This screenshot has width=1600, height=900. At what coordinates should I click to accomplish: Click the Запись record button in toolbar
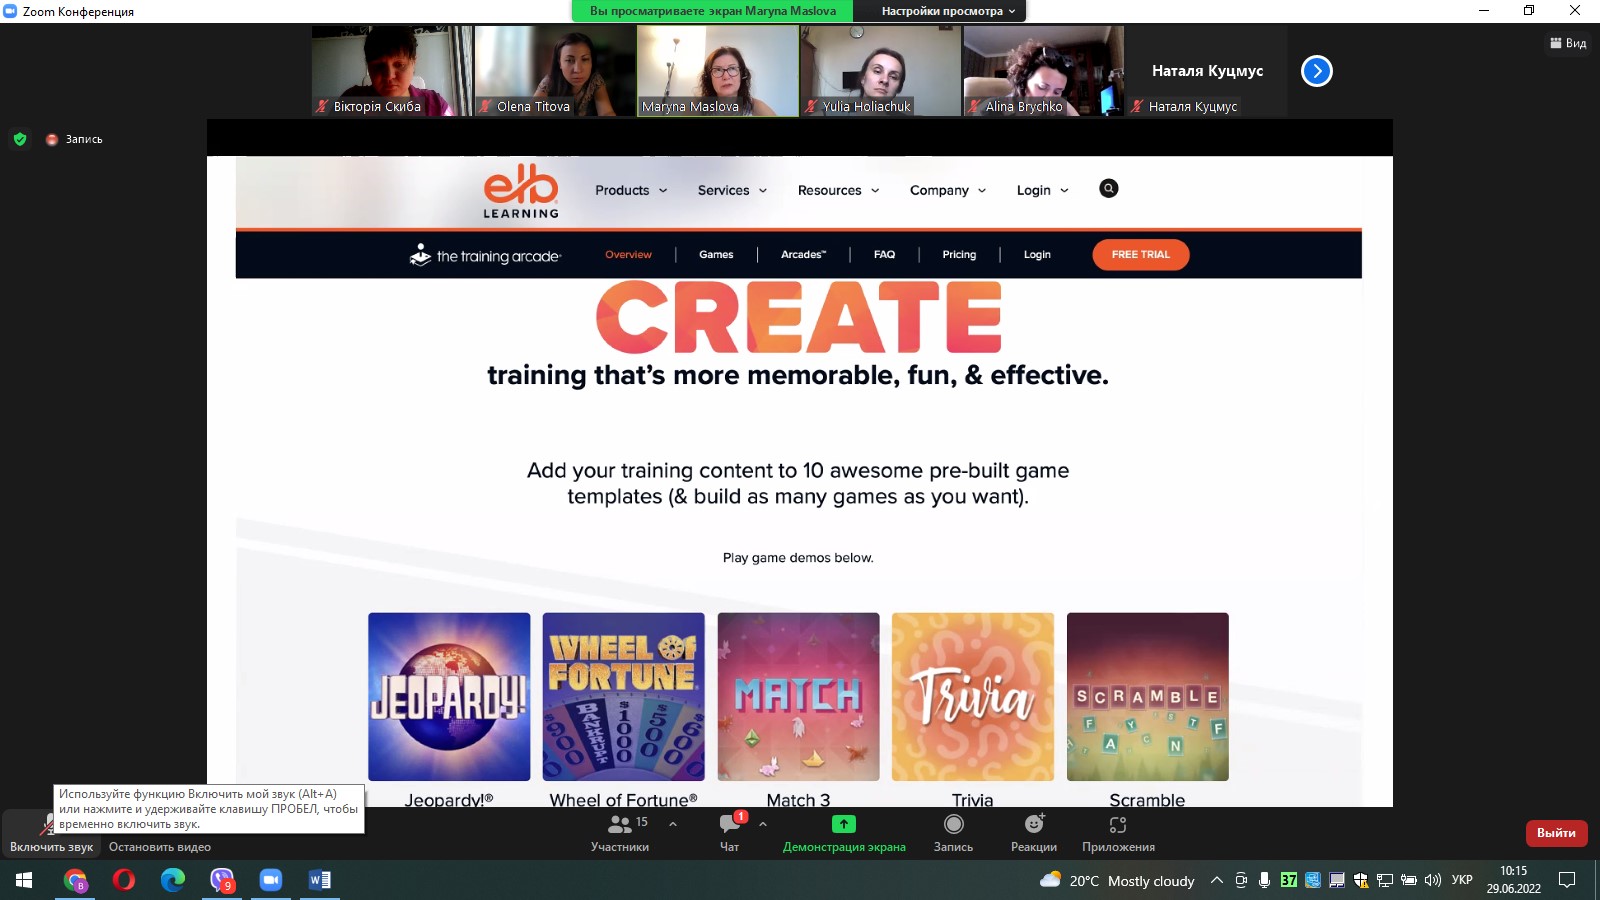pos(953,833)
